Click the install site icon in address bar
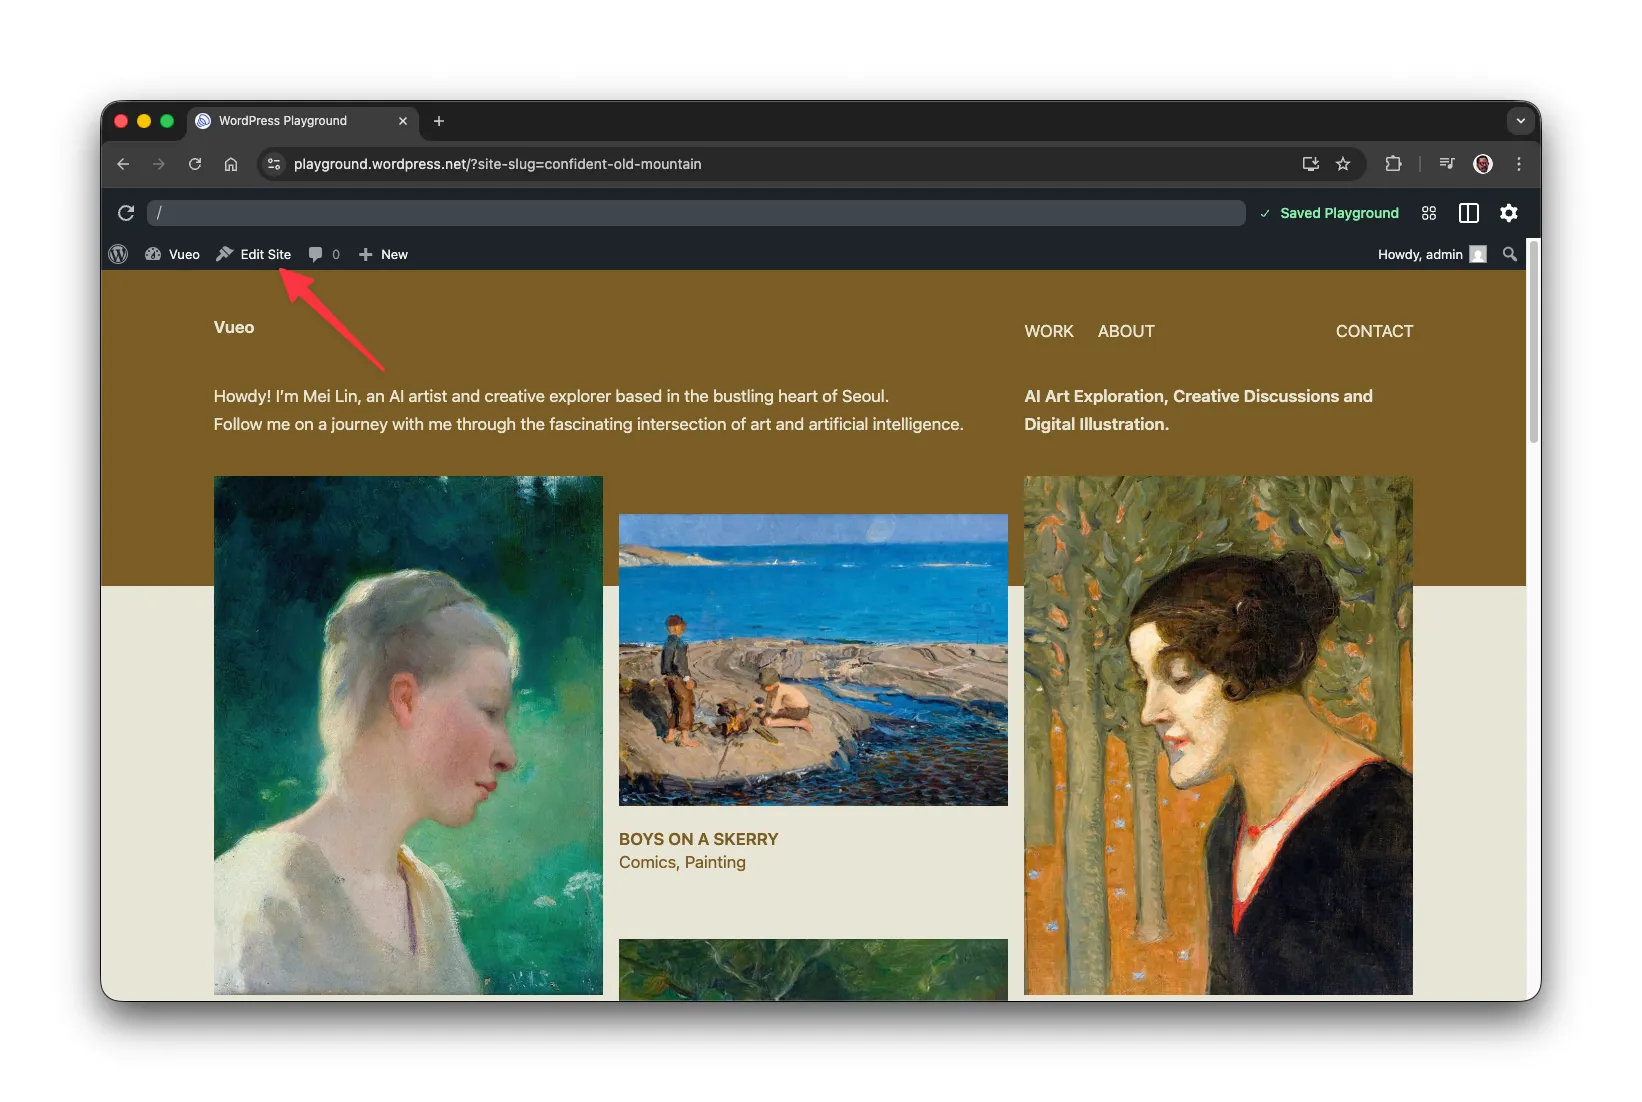This screenshot has width=1642, height=1102. tap(1310, 164)
